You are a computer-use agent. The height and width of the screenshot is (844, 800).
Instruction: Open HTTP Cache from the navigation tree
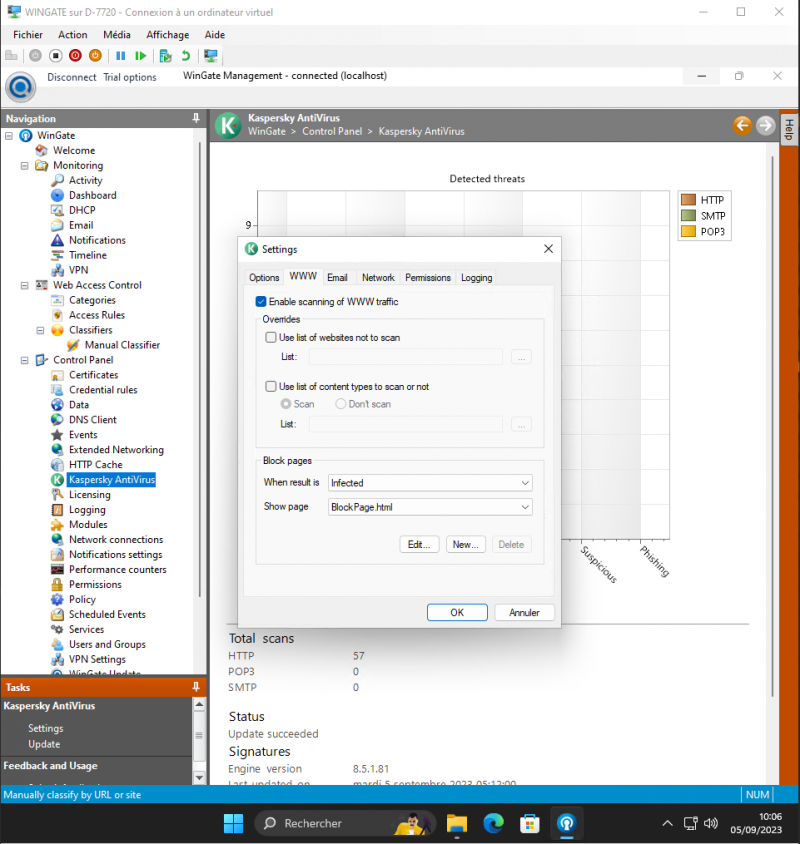pyautogui.click(x=95, y=465)
